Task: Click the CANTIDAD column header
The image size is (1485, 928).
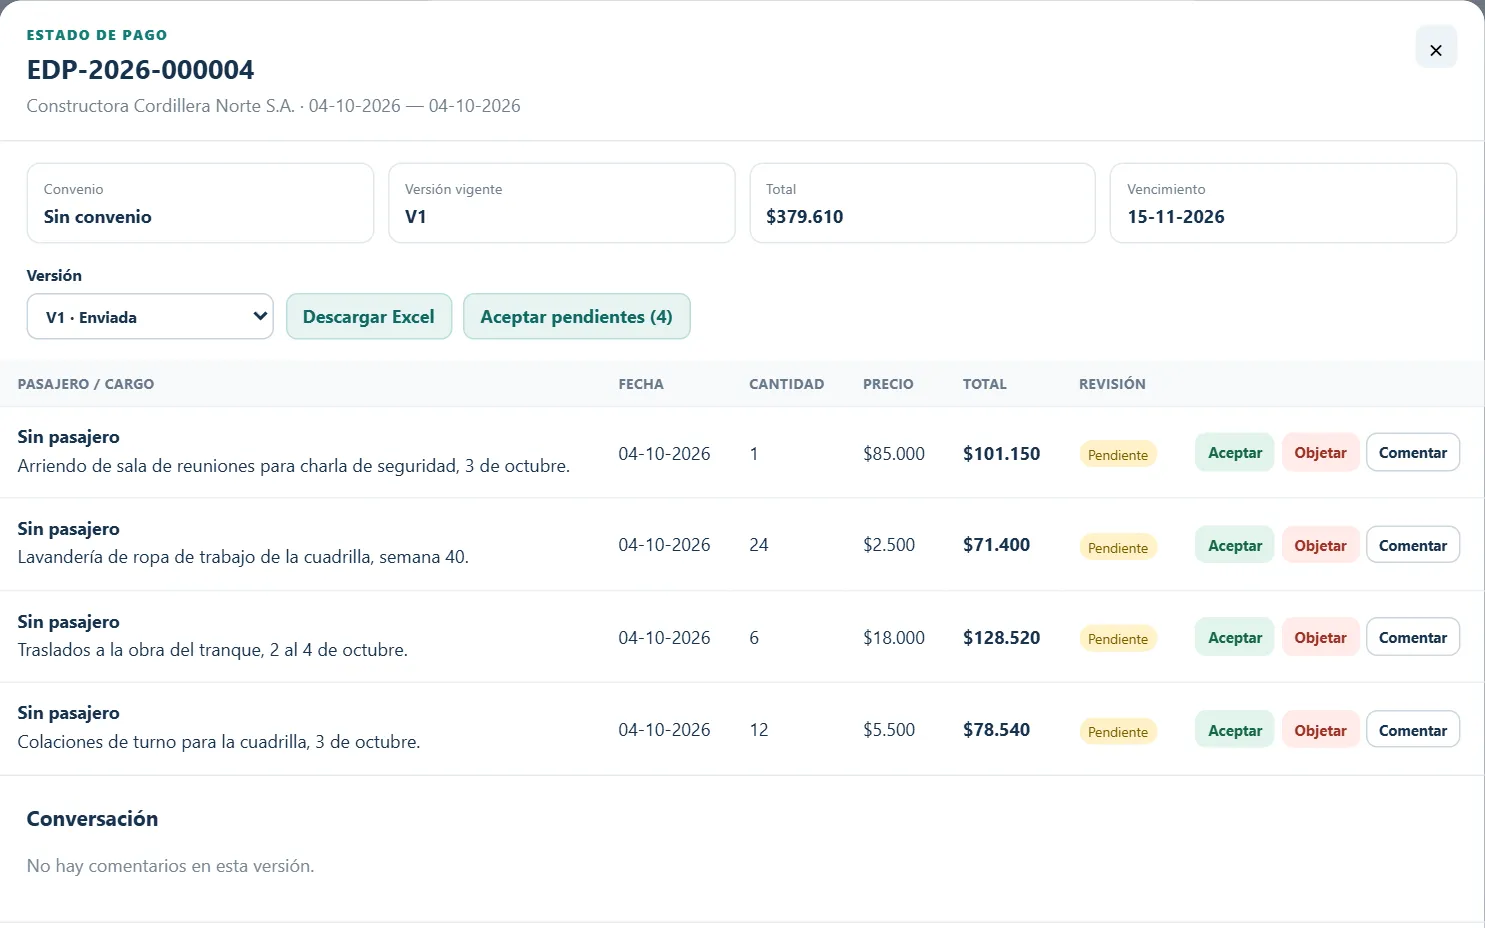Action: pos(787,384)
